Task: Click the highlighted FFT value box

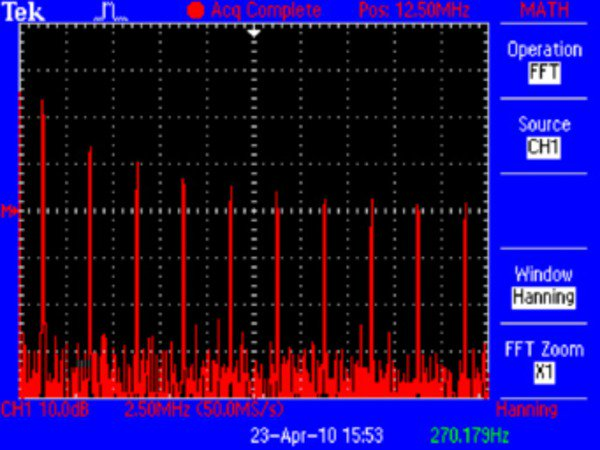Action: 544,73
